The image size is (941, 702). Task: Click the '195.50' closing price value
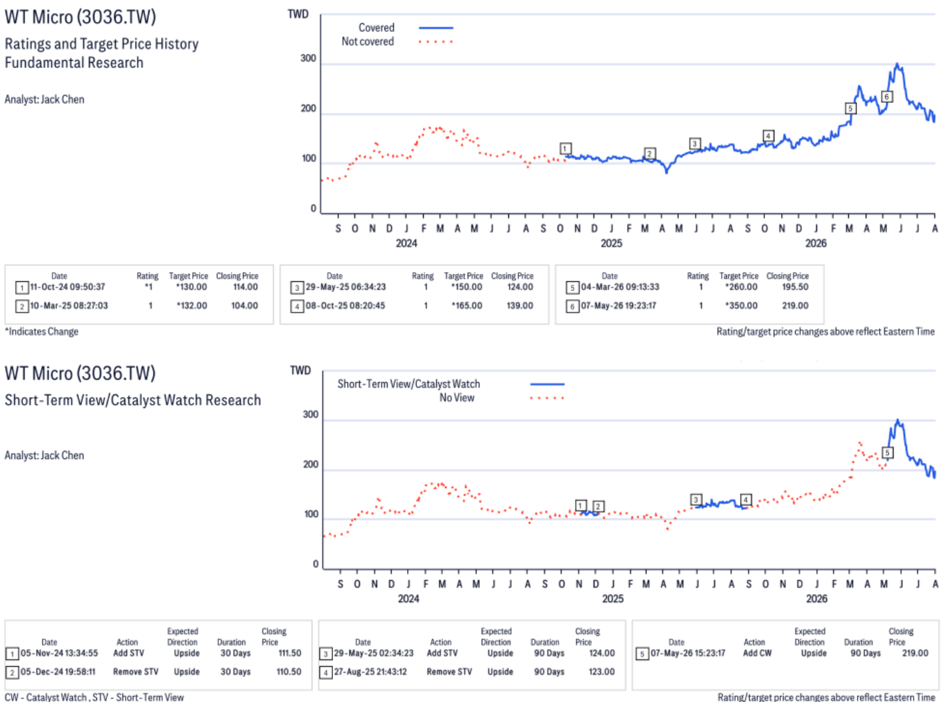795,287
